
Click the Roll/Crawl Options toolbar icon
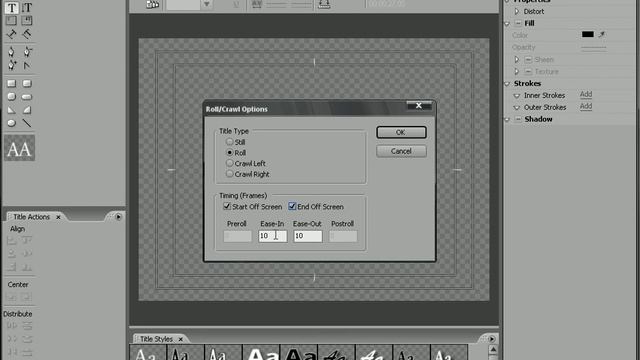[152, 4]
